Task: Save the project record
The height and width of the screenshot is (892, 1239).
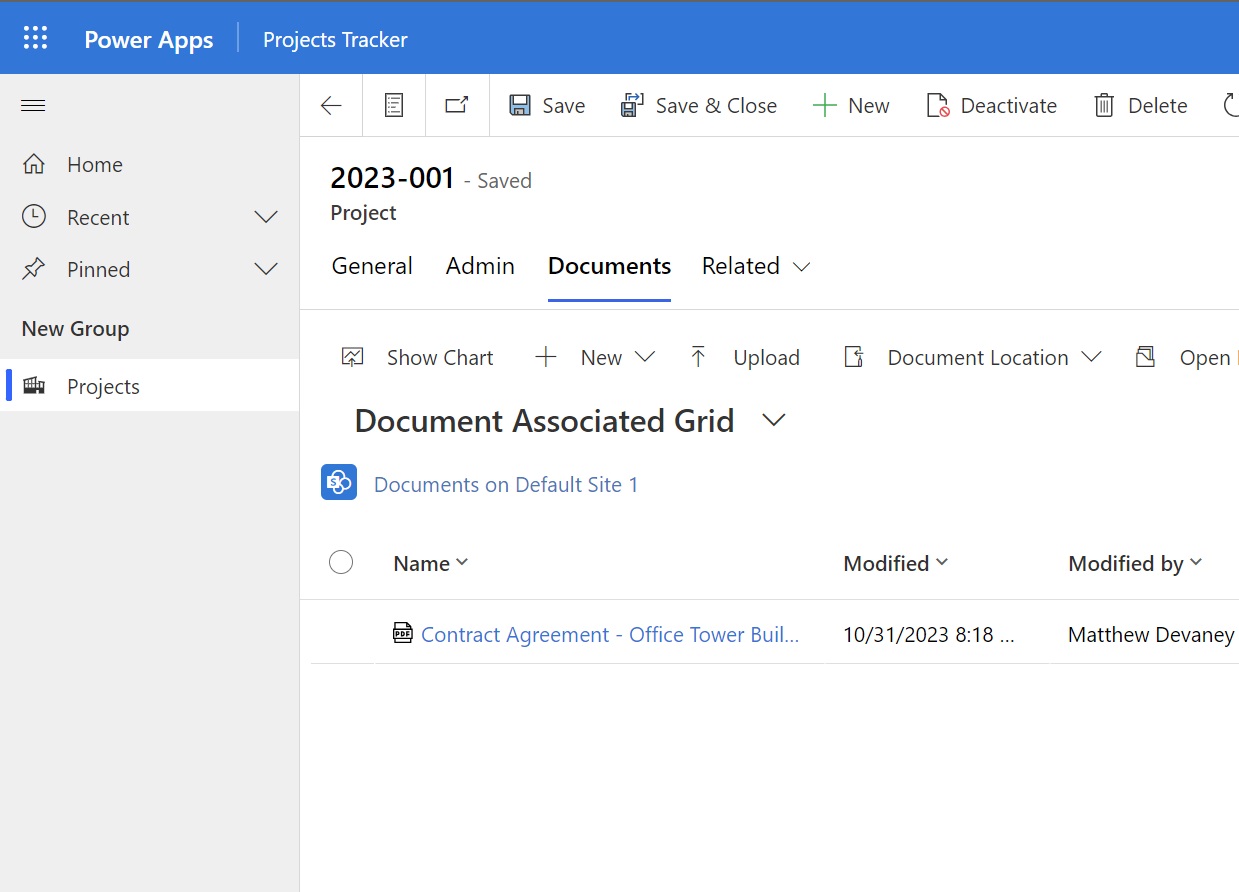Action: pyautogui.click(x=546, y=105)
